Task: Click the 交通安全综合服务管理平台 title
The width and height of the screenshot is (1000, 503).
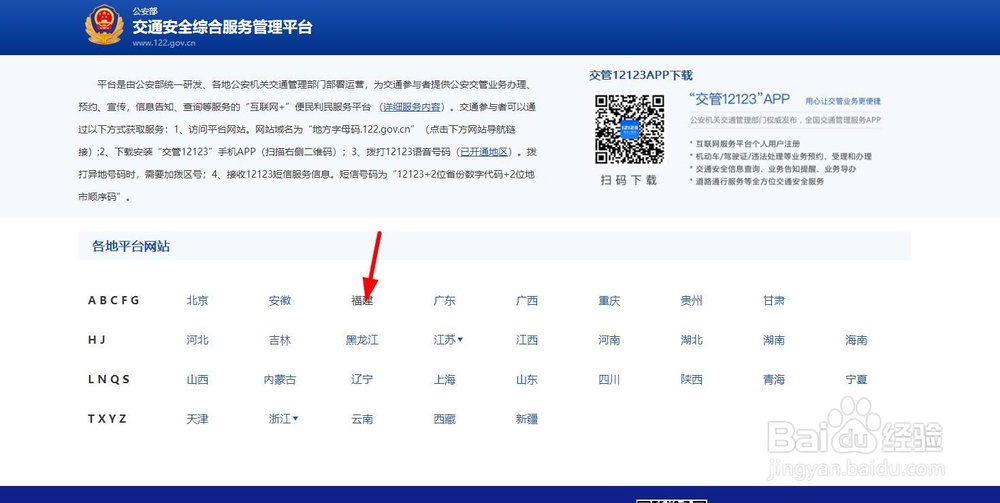Action: pyautogui.click(x=222, y=27)
